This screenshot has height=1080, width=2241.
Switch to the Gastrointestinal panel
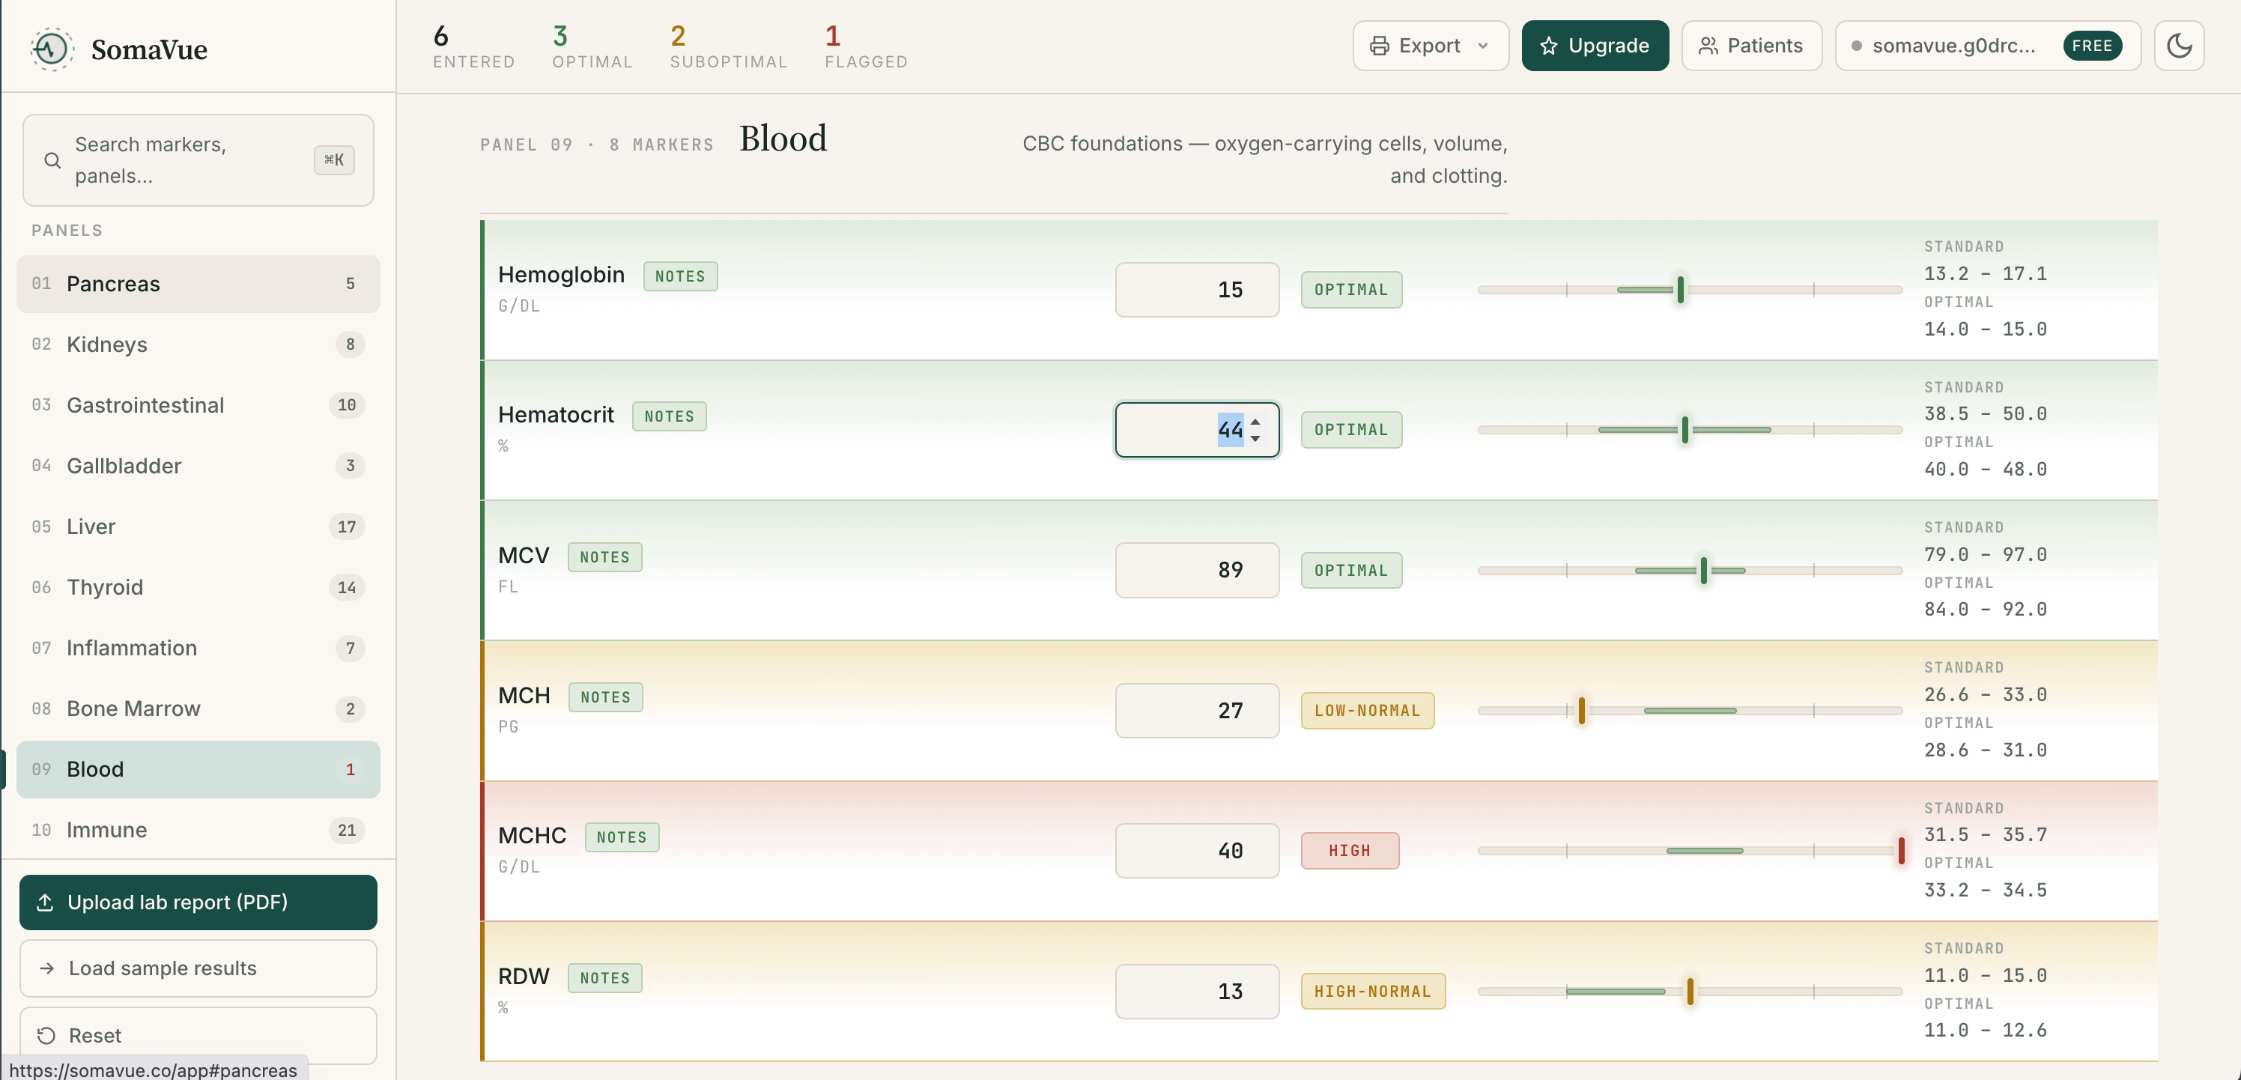198,405
